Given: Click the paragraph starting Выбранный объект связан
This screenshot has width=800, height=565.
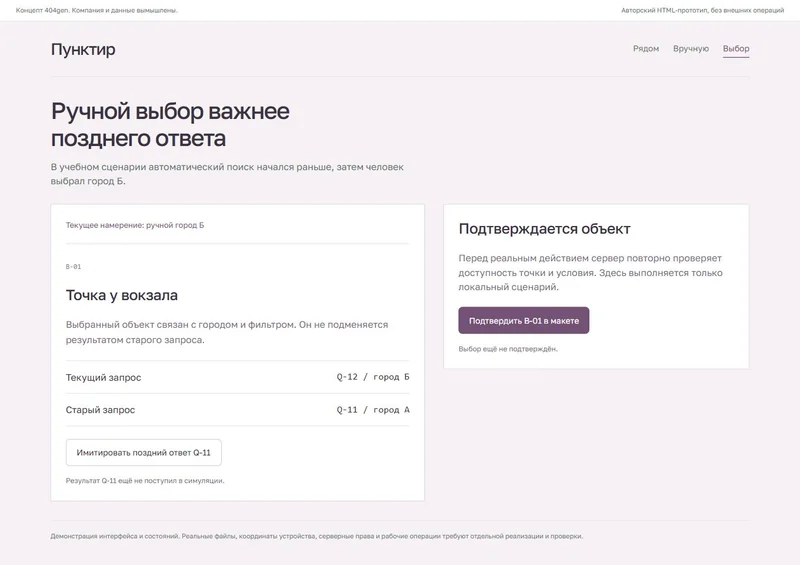Looking at the screenshot, I should [227, 332].
